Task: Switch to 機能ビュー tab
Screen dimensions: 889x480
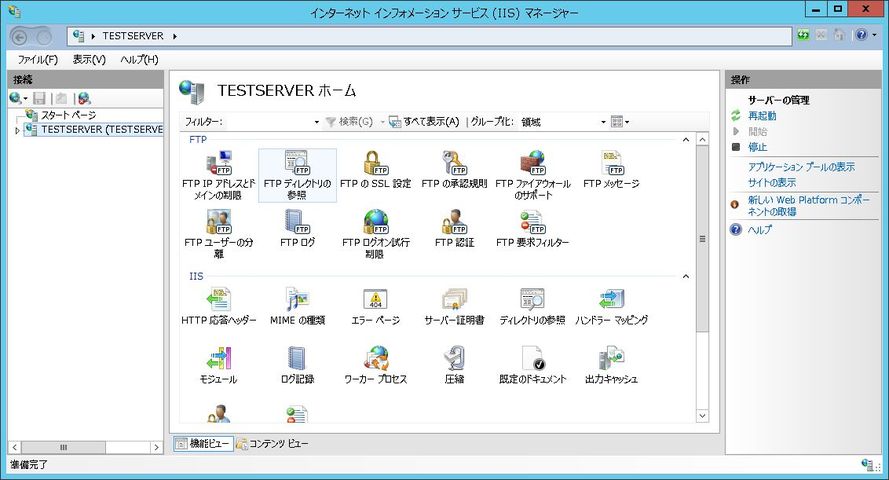Action: [203, 444]
